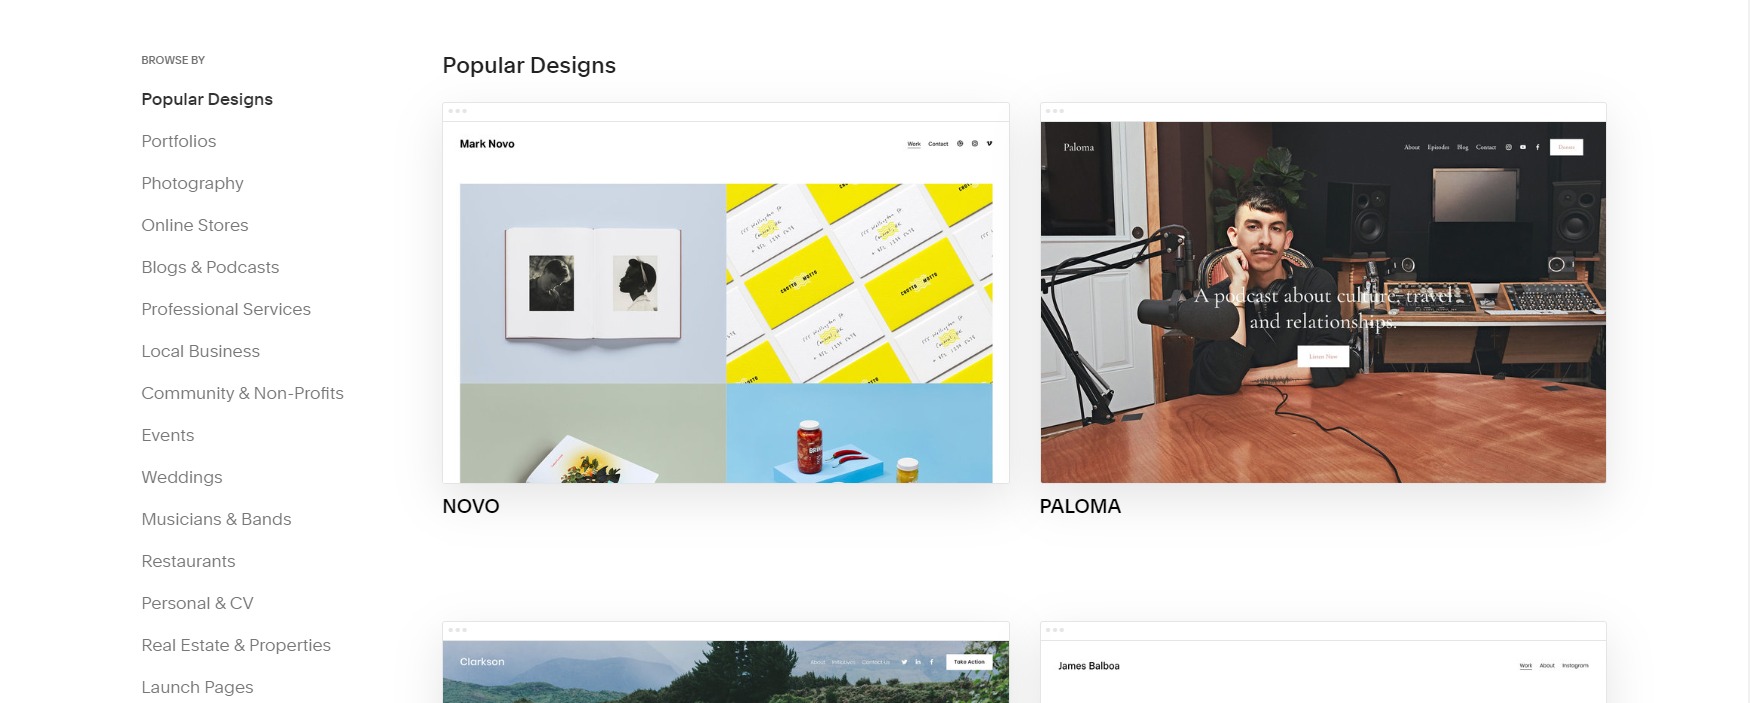Open Local Business category
Screen dimensions: 1750x703
[200, 351]
